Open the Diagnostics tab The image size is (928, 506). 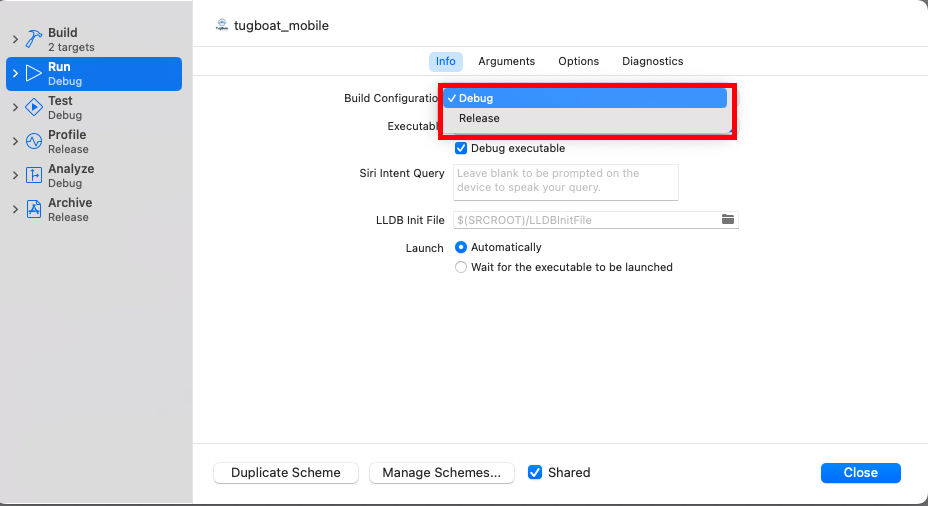(653, 61)
